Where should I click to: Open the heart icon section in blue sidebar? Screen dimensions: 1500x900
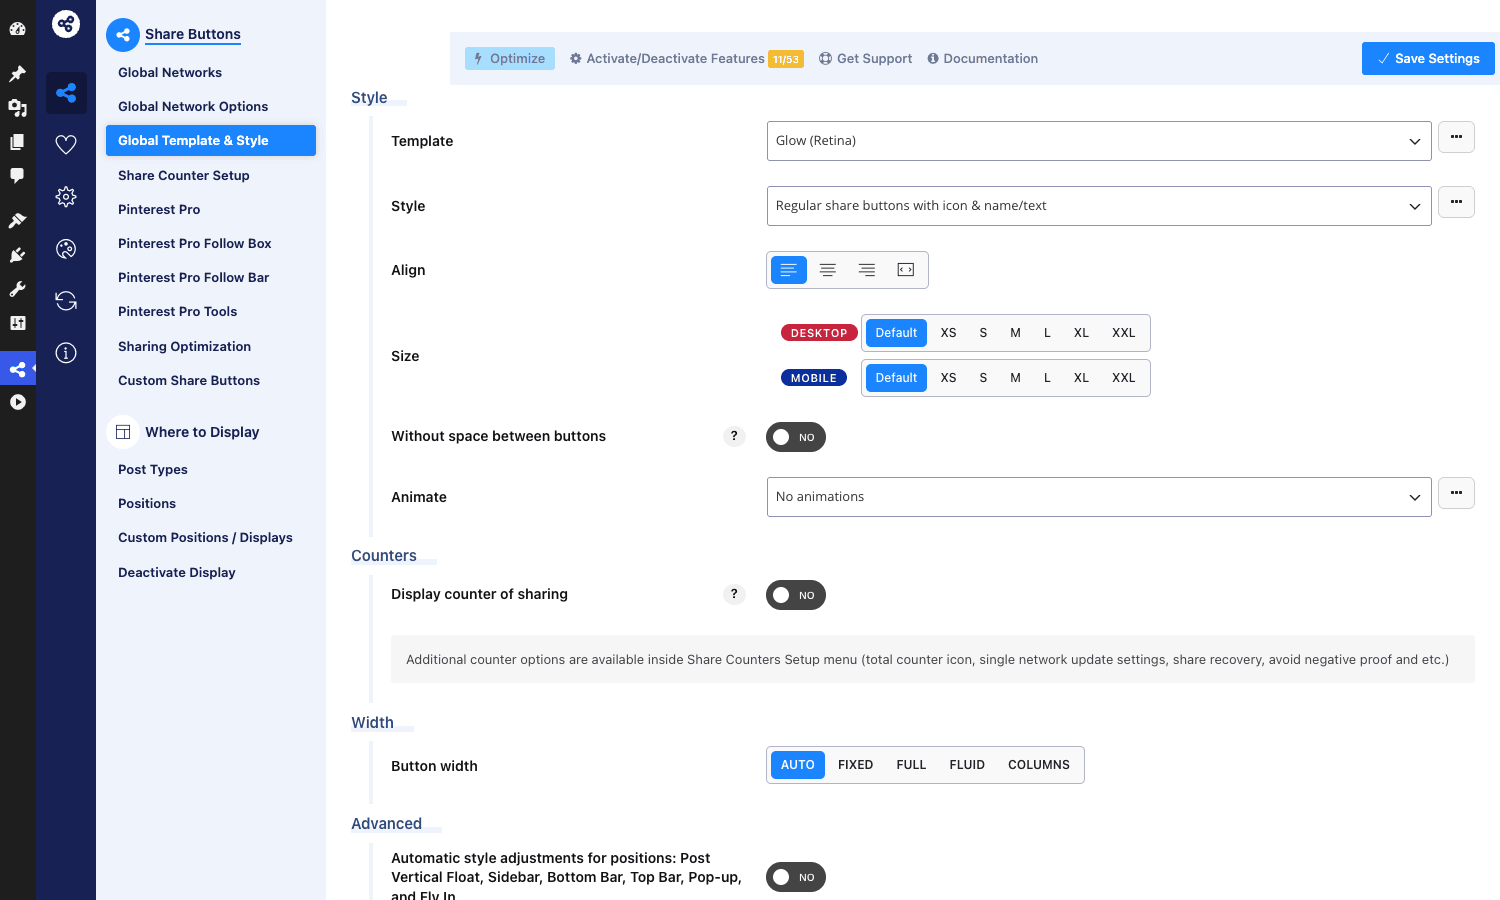pos(66,145)
